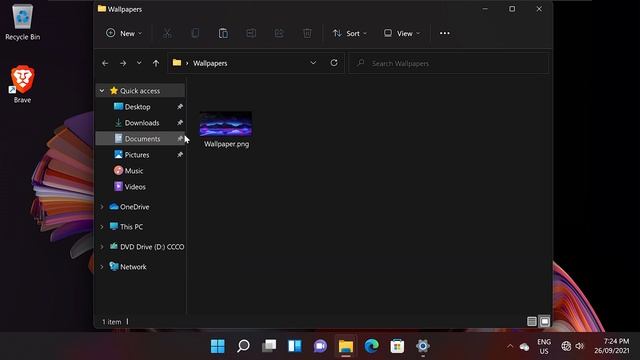The height and width of the screenshot is (360, 640).
Task: Open the See more ellipsis menu
Action: [x=444, y=33]
